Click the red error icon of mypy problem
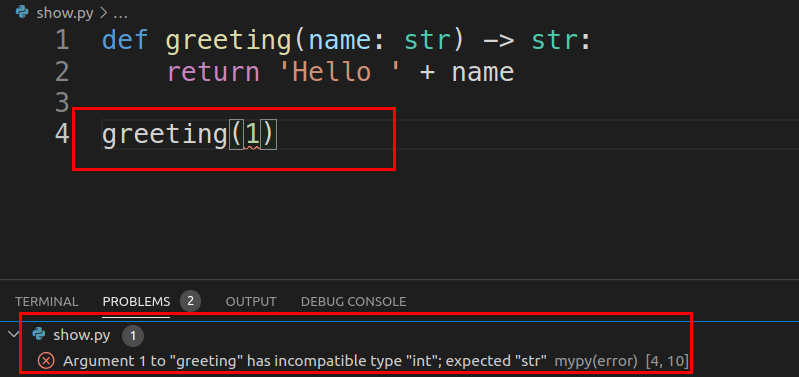799x377 pixels. tap(46, 361)
